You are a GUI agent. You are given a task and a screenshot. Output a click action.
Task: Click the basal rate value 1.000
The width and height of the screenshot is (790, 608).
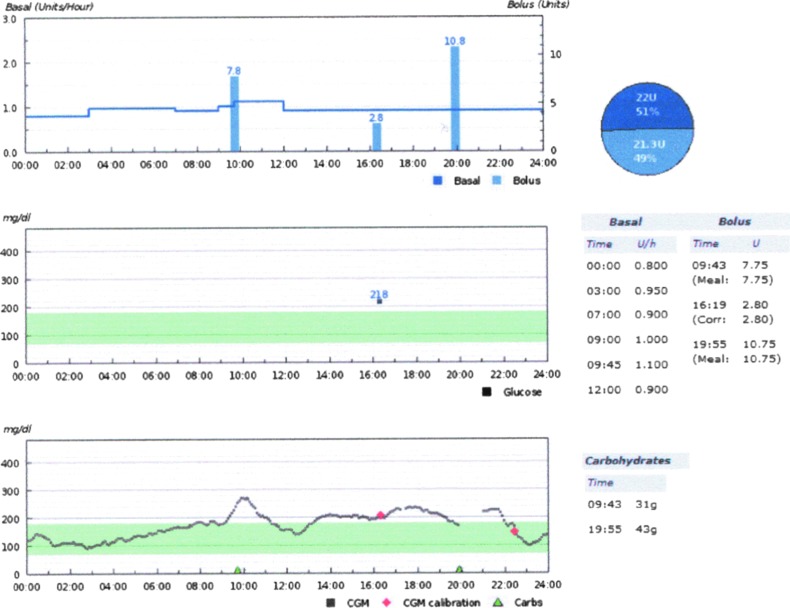[651, 340]
